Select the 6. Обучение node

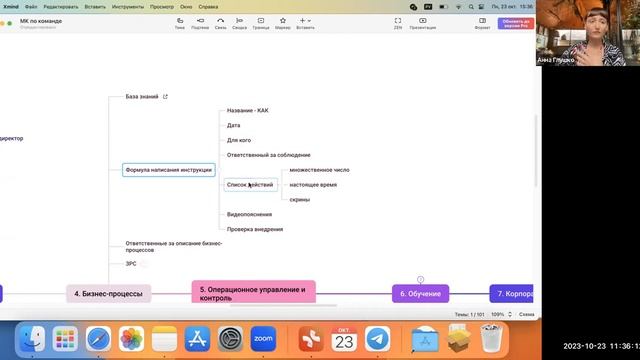pyautogui.click(x=420, y=293)
